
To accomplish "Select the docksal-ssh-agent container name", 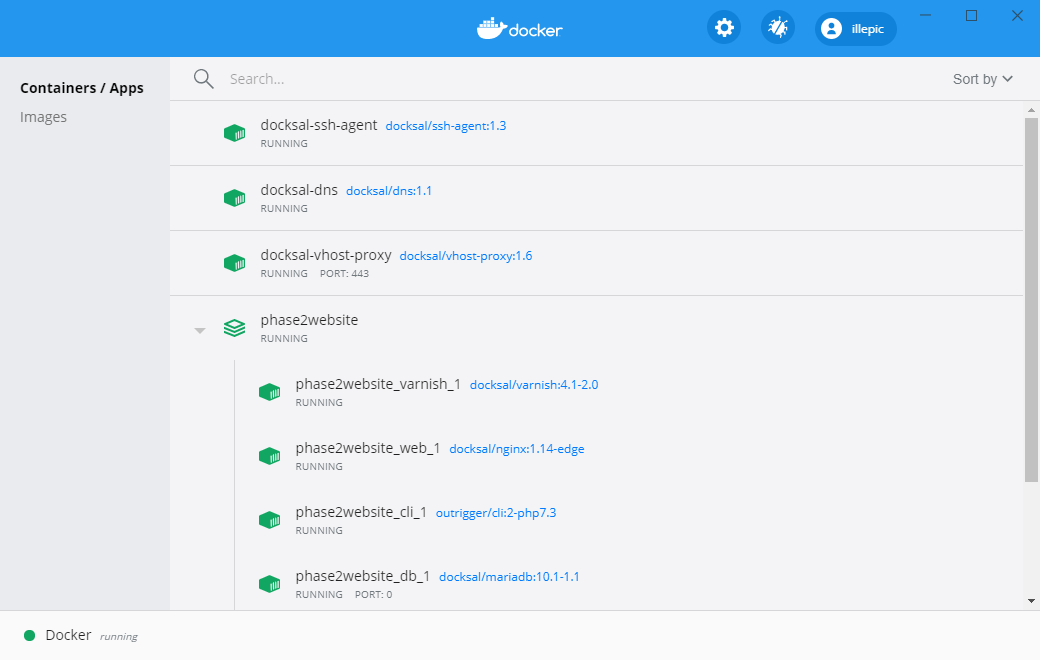I will (318, 125).
